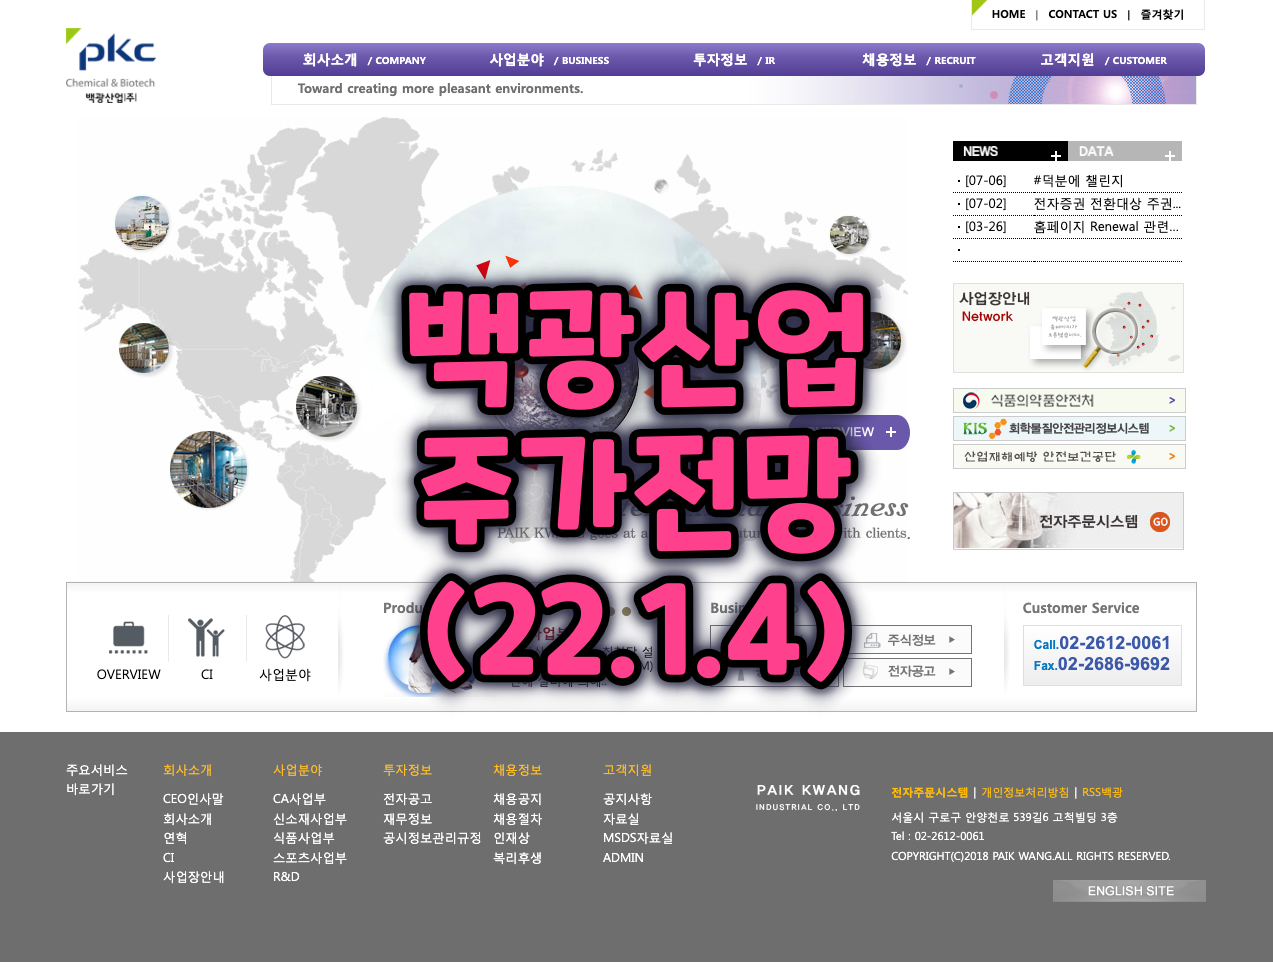Viewport: 1273px width, 973px height.
Task: Click the 즐겨찾기 favorites link
Action: point(1162,14)
